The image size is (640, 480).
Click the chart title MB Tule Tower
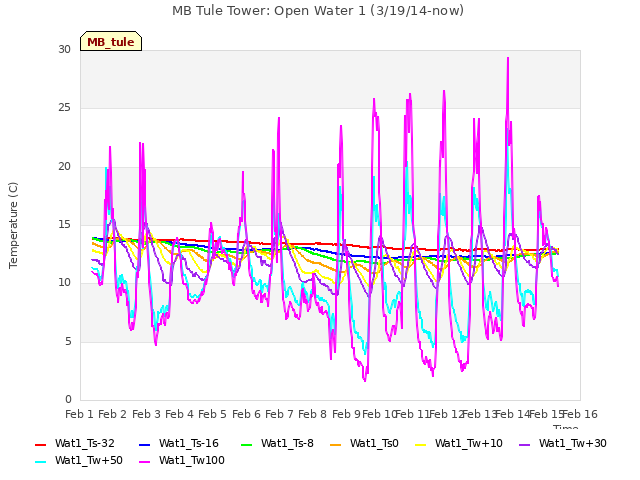pos(318,11)
